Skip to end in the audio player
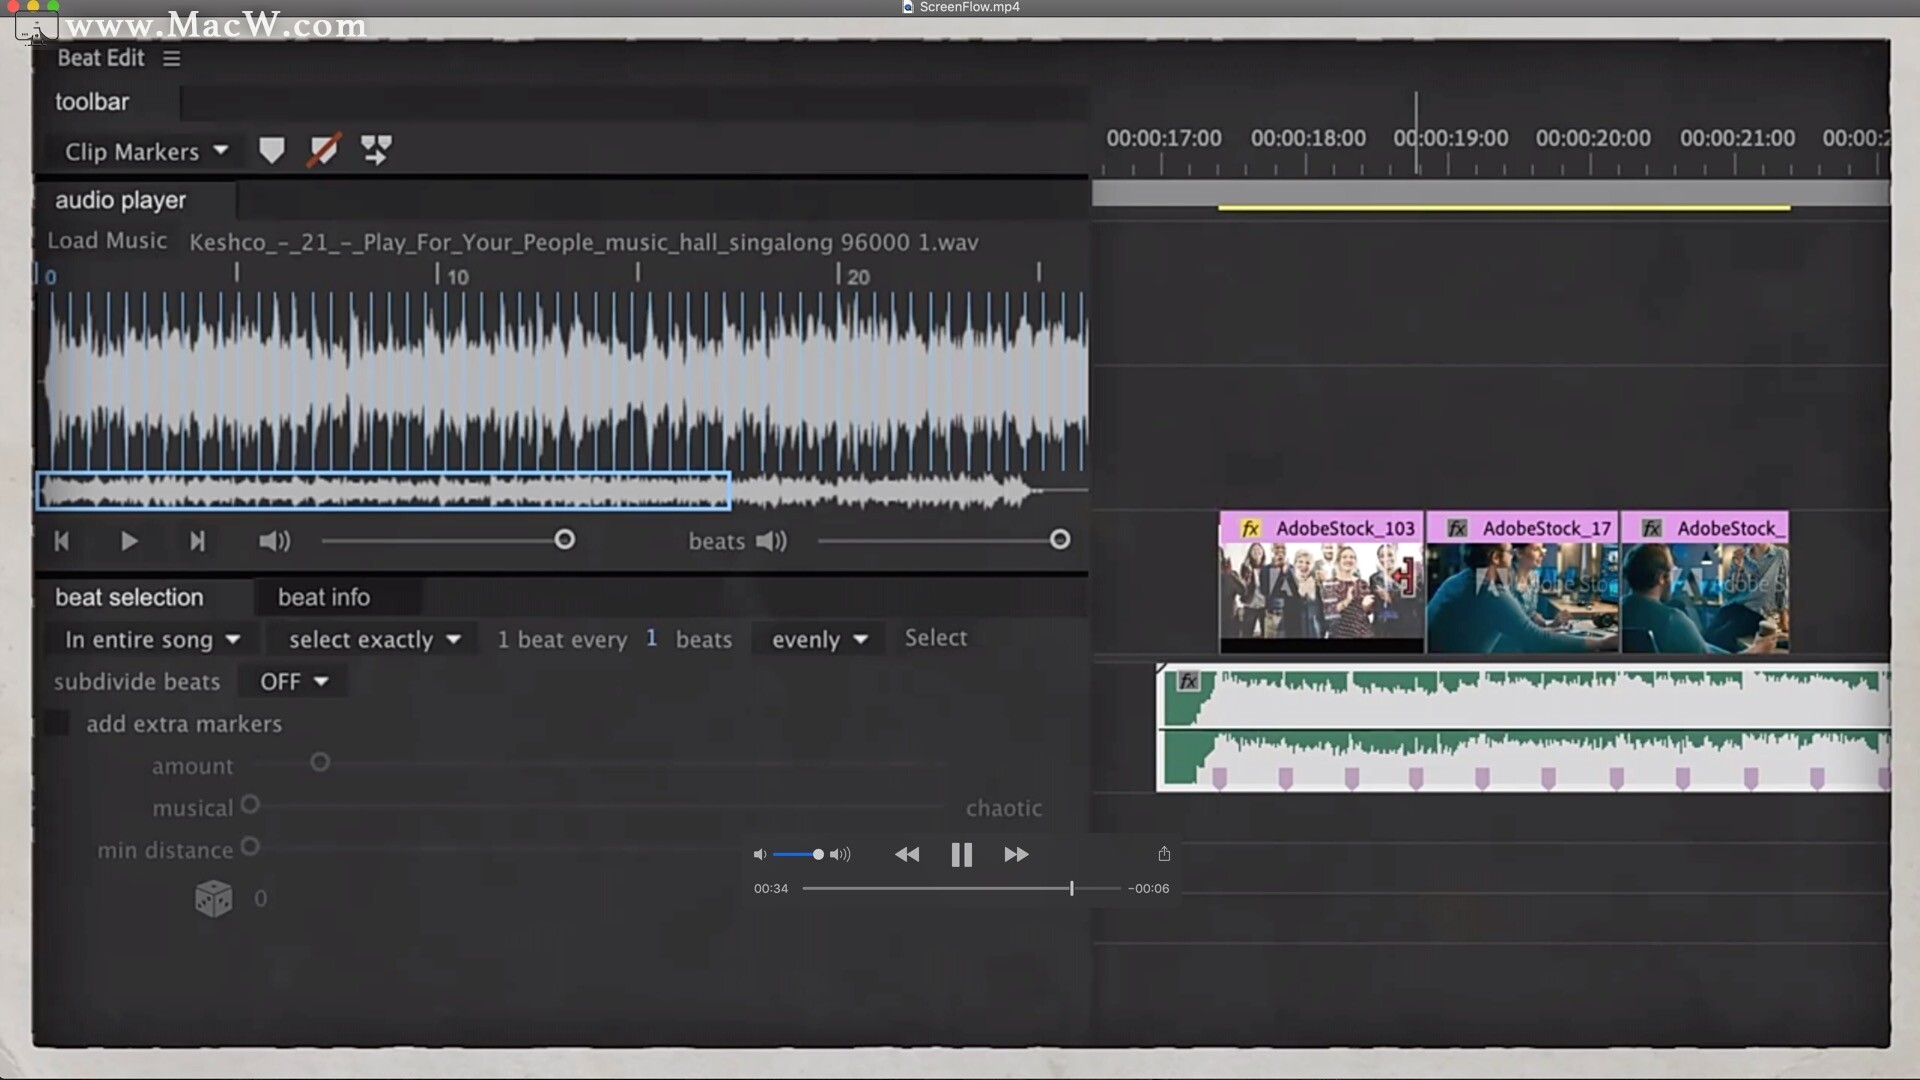 (197, 541)
